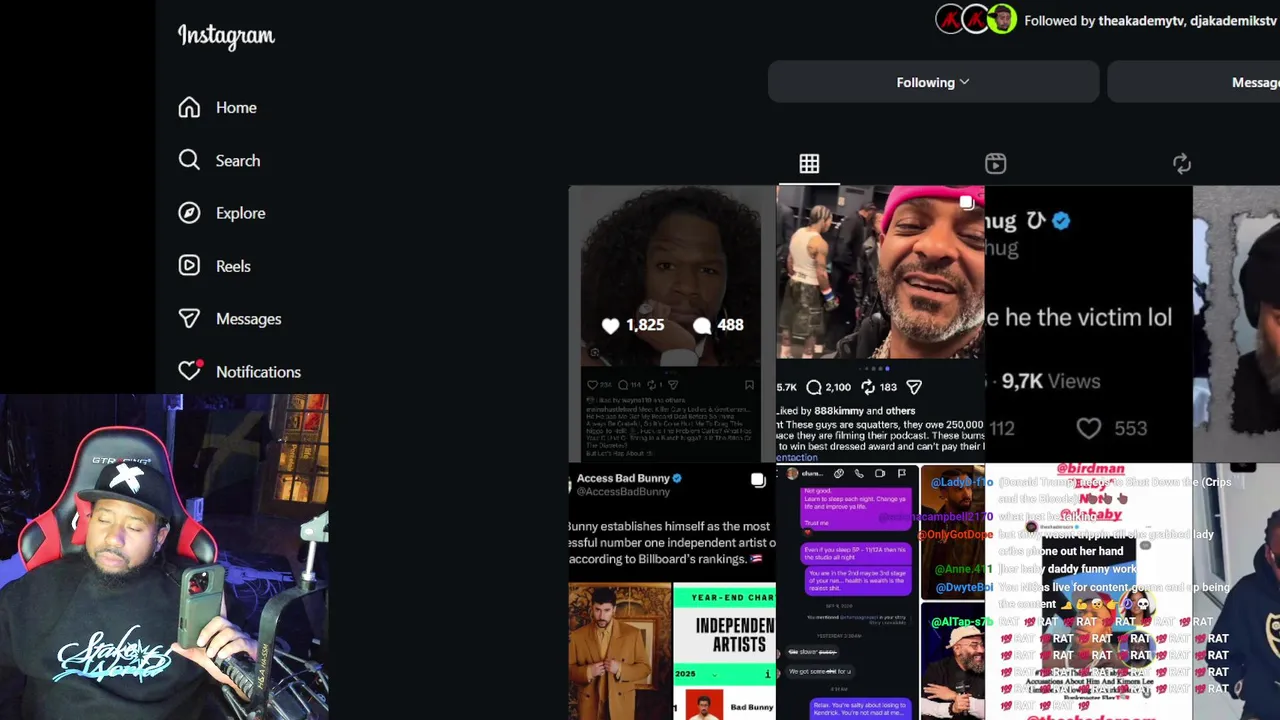
Task: Switch to the profile reels tab
Action: 995,163
